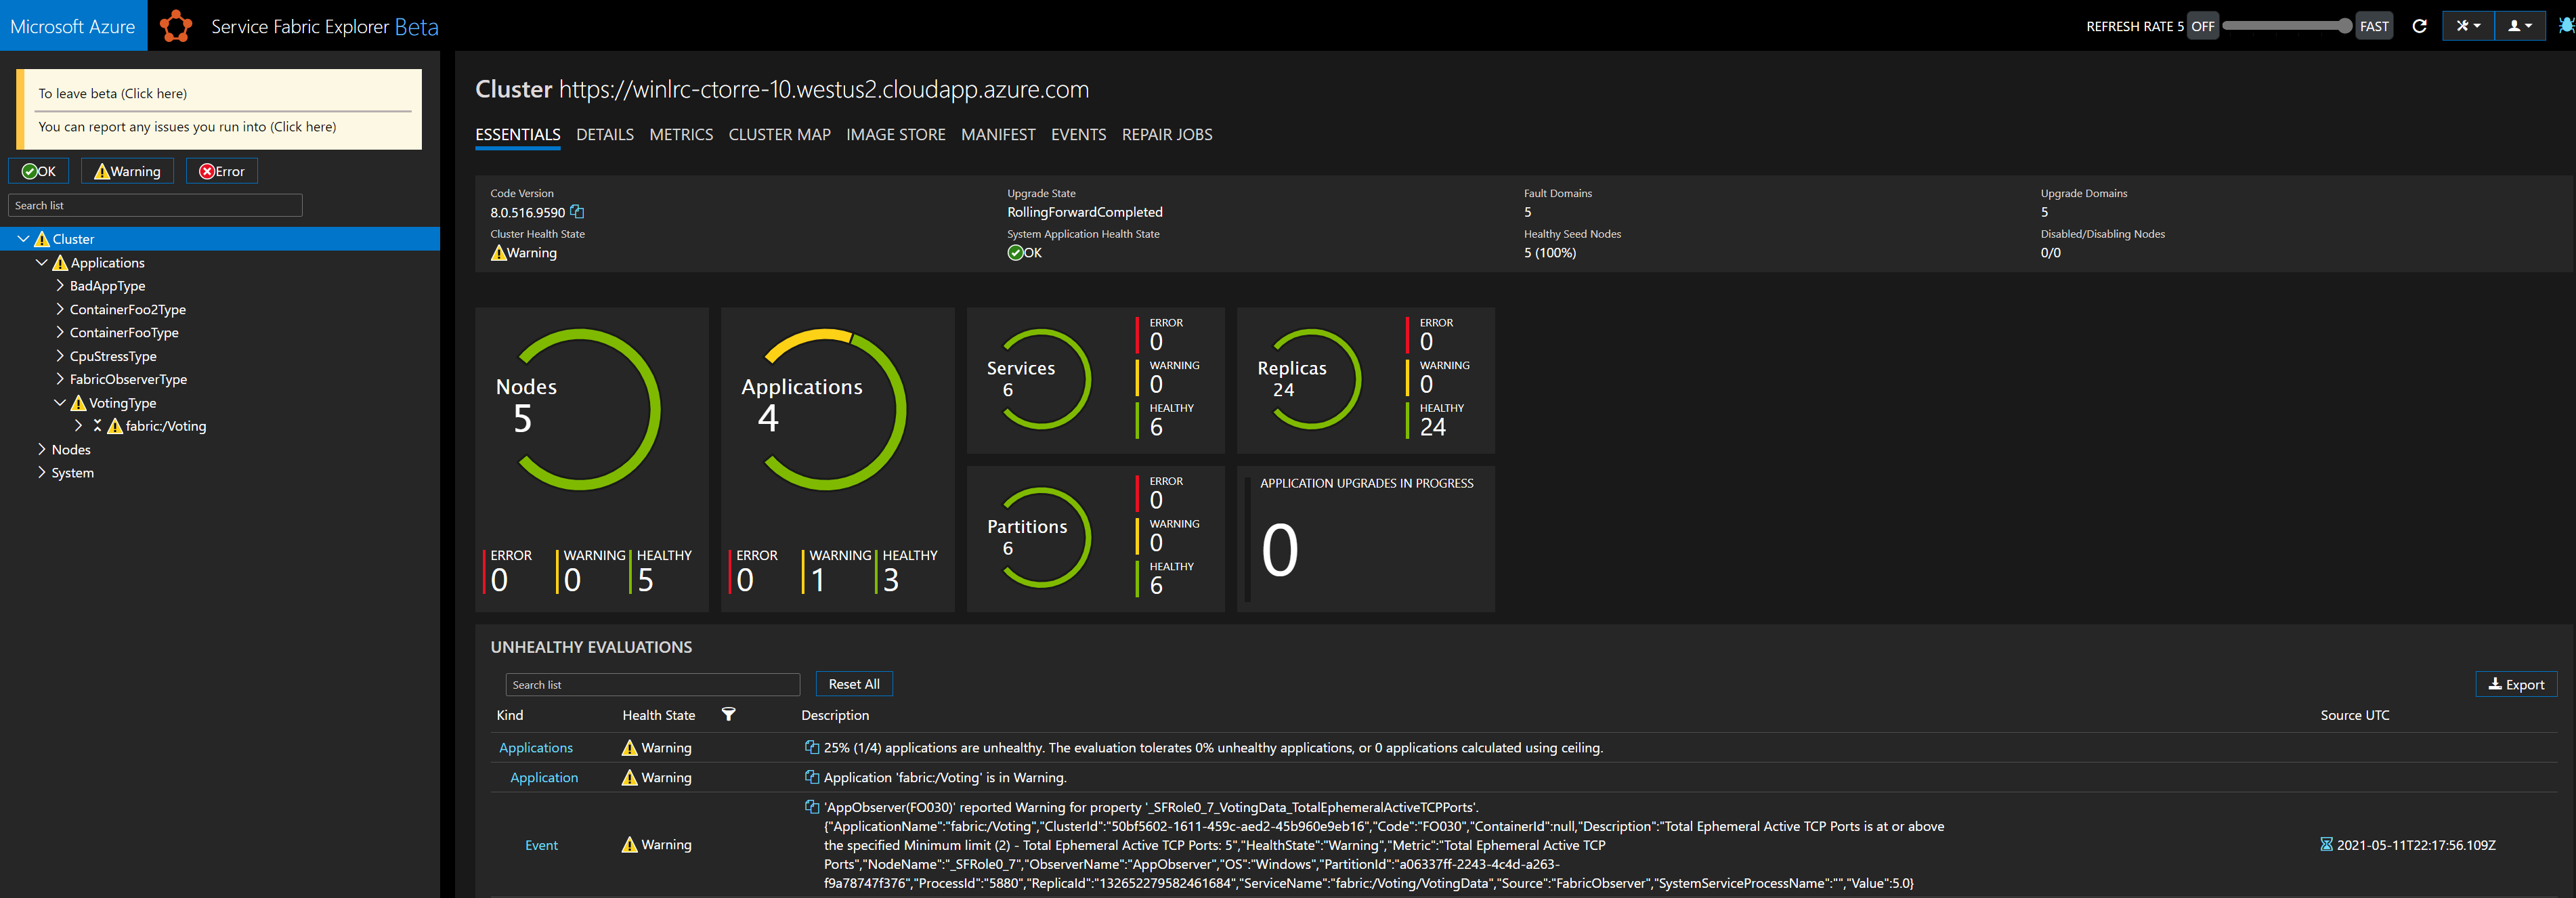Click the Service Fabric orange logo
2576x898 pixels.
click(176, 26)
